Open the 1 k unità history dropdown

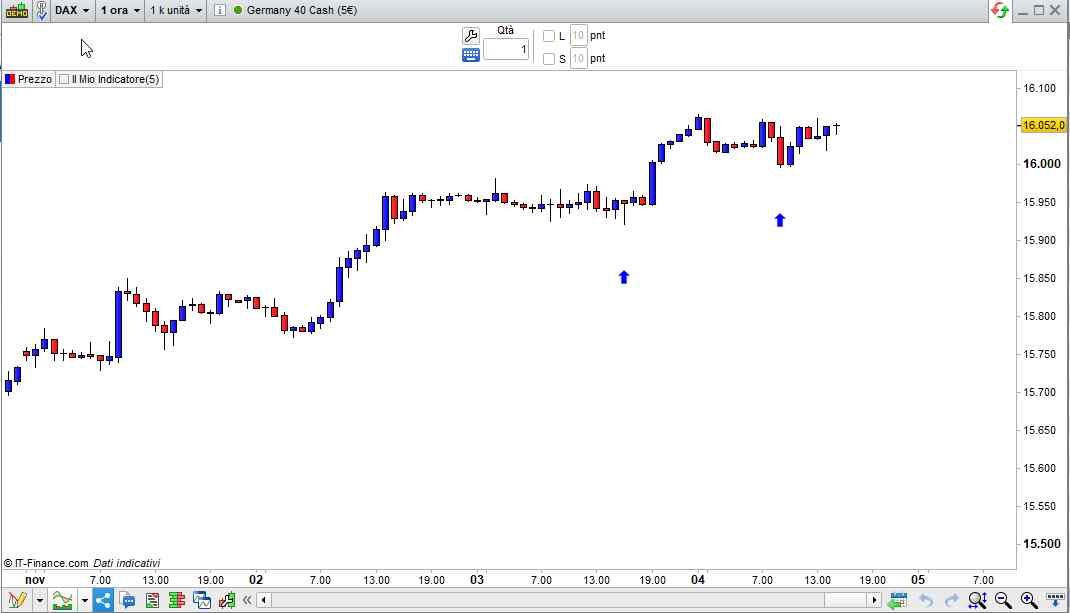tap(176, 10)
